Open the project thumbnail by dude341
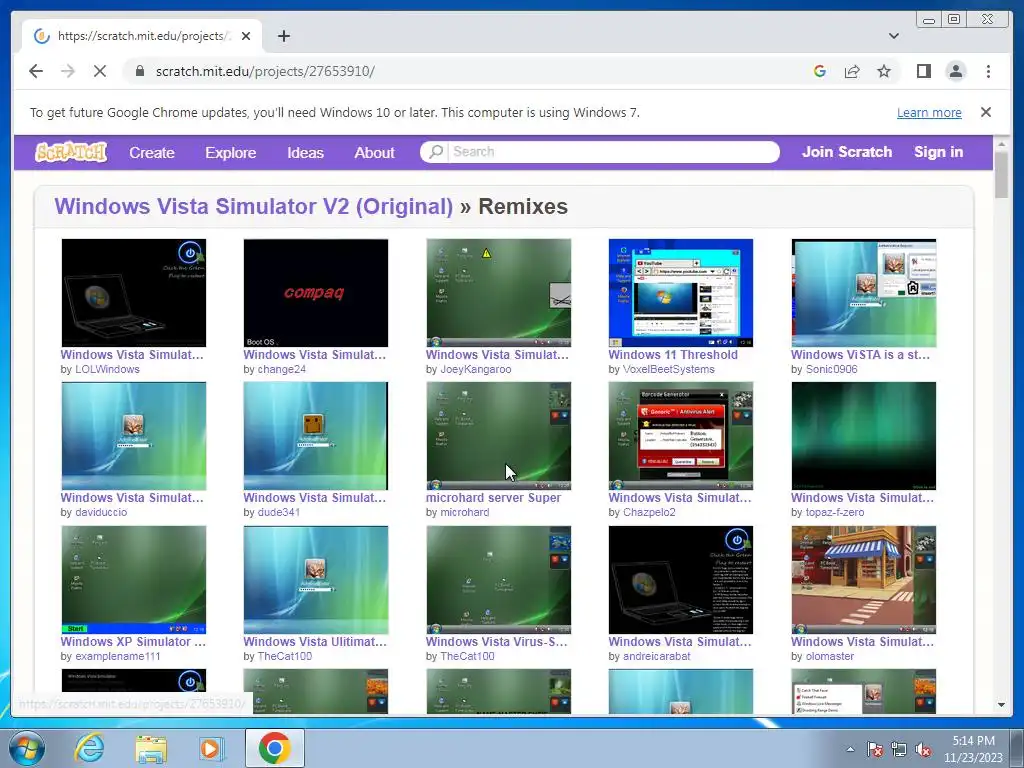 (315, 436)
